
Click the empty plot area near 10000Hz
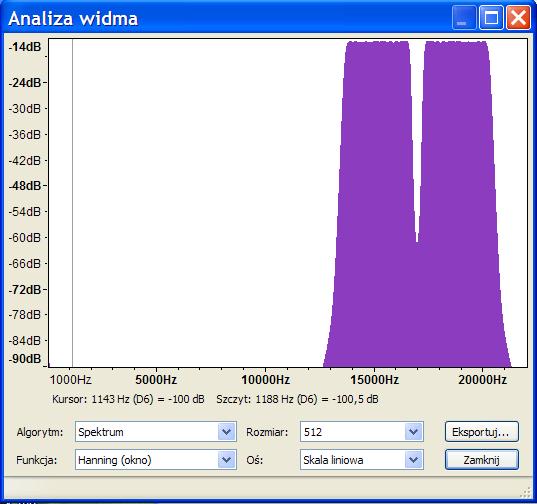point(265,205)
